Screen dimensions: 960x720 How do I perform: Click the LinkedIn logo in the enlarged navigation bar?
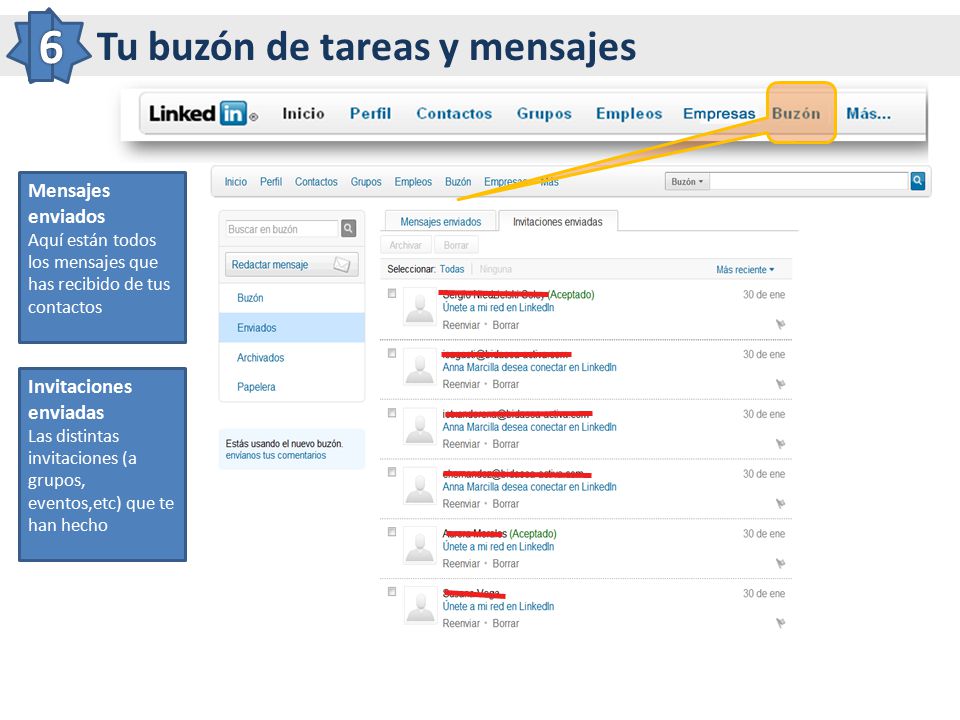[203, 113]
